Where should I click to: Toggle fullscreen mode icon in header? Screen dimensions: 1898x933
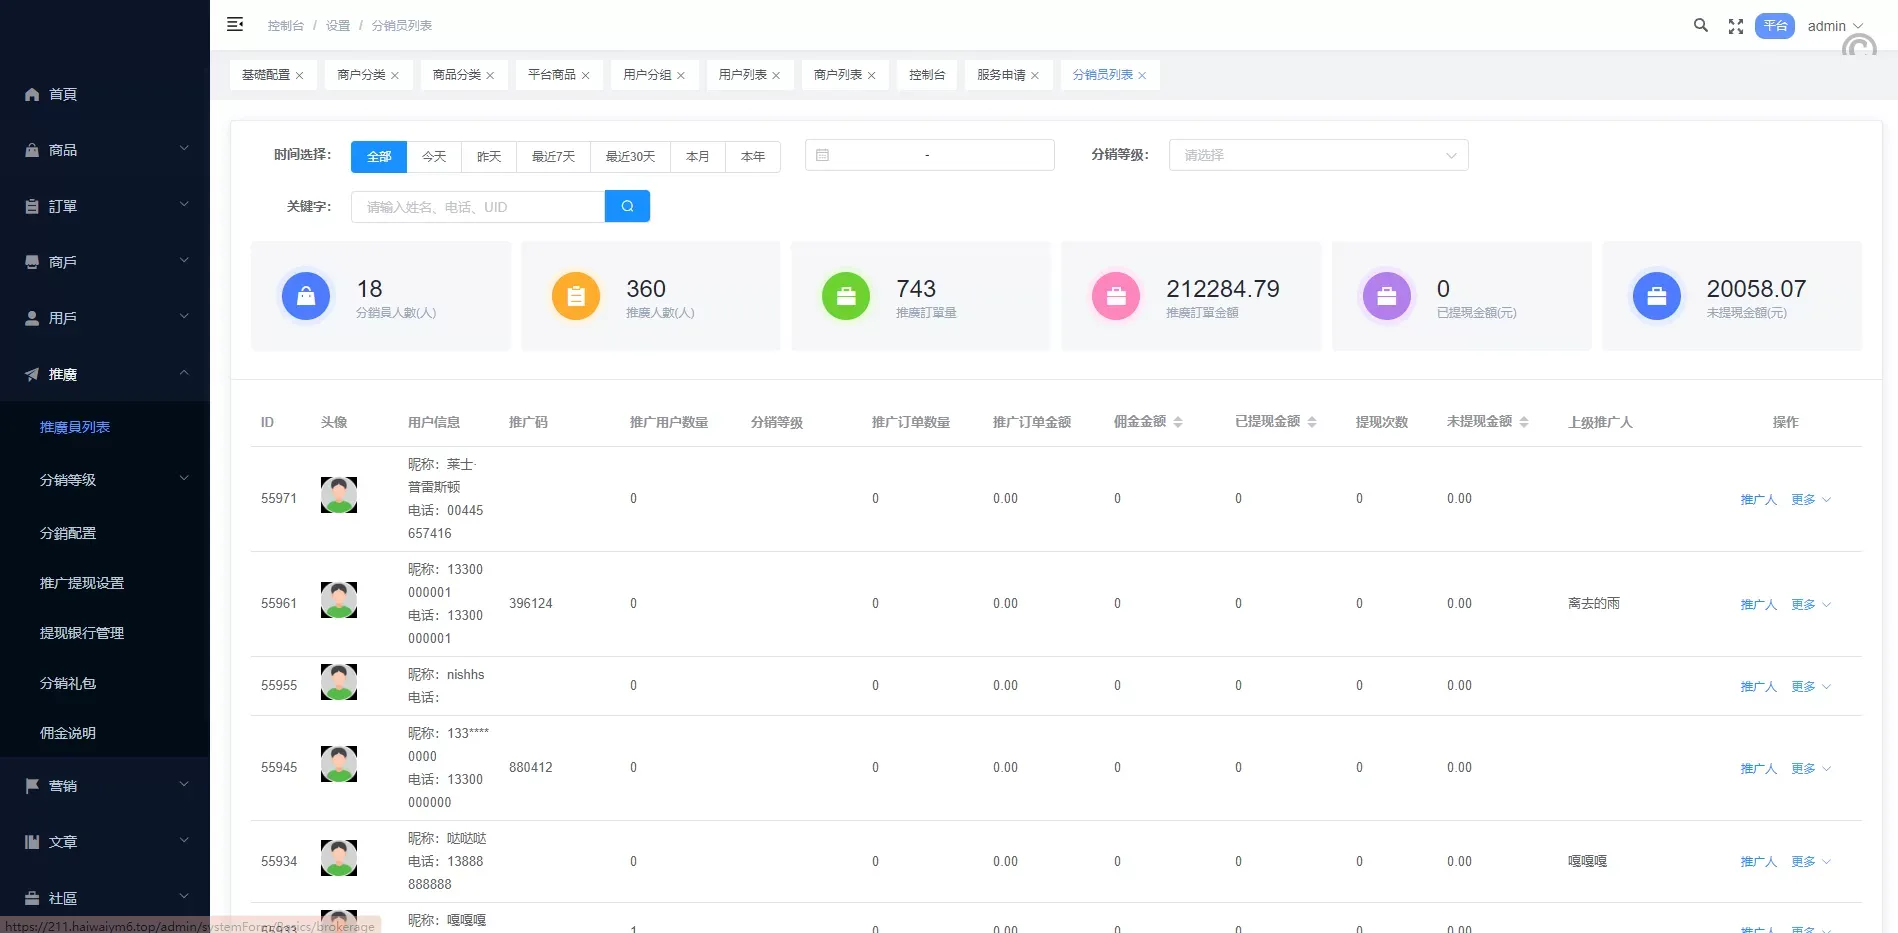point(1736,27)
